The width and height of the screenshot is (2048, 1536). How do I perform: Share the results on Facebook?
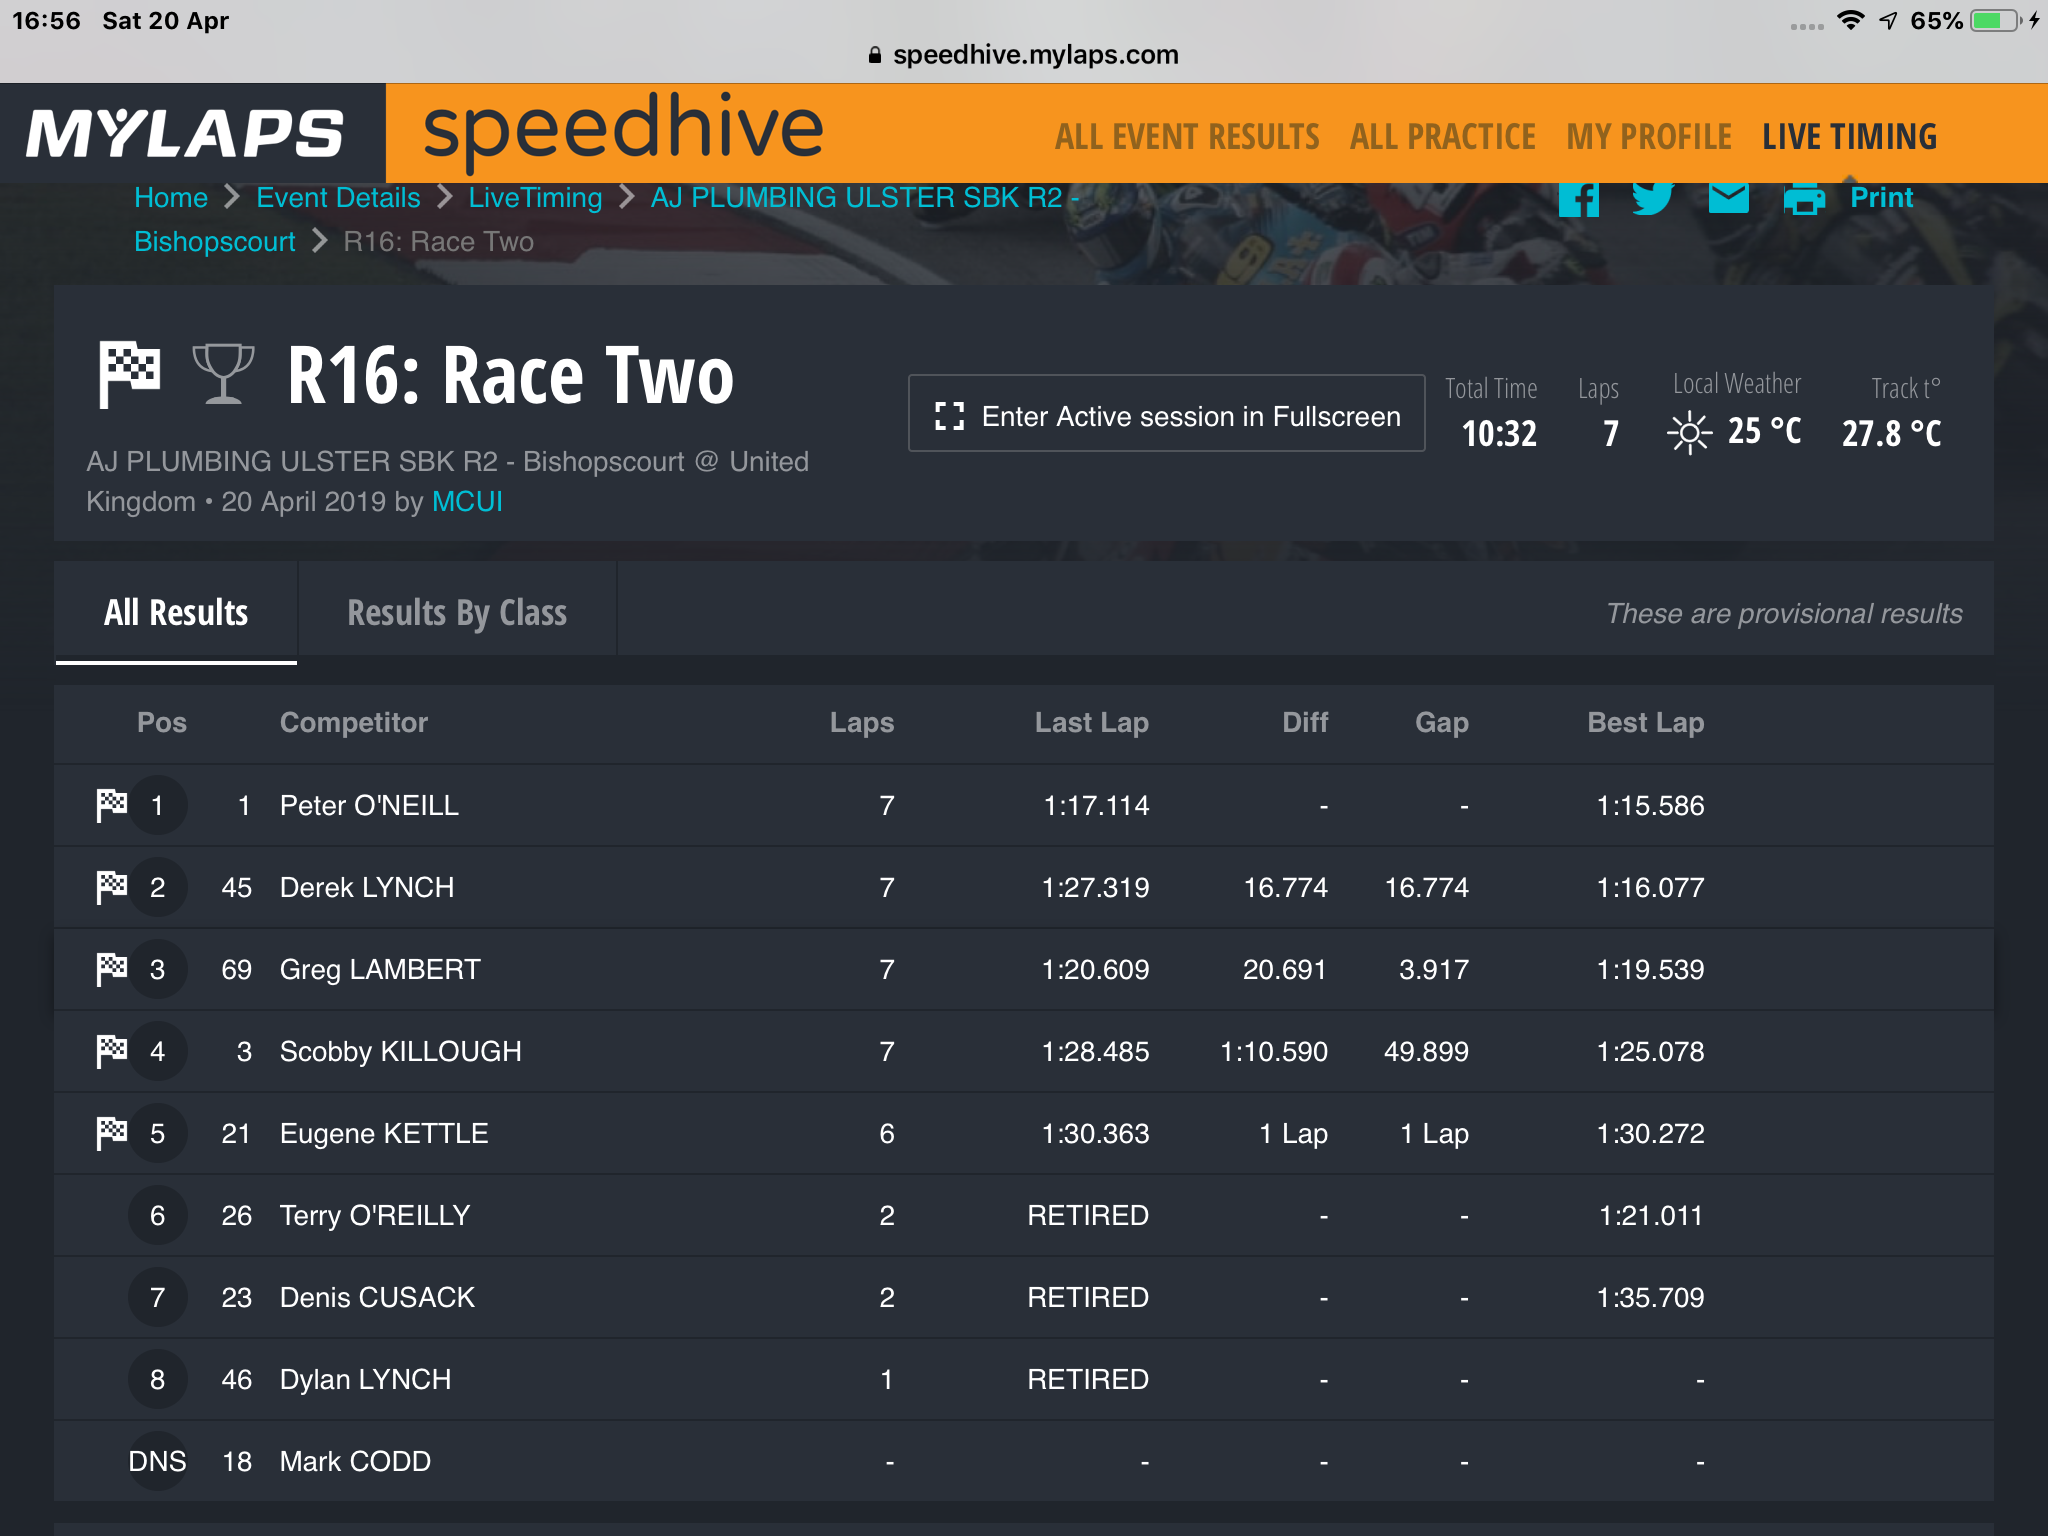click(x=1579, y=198)
